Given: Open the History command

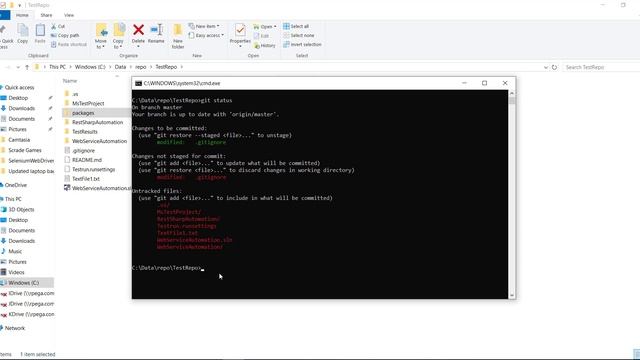Looking at the screenshot, I should (264, 45).
